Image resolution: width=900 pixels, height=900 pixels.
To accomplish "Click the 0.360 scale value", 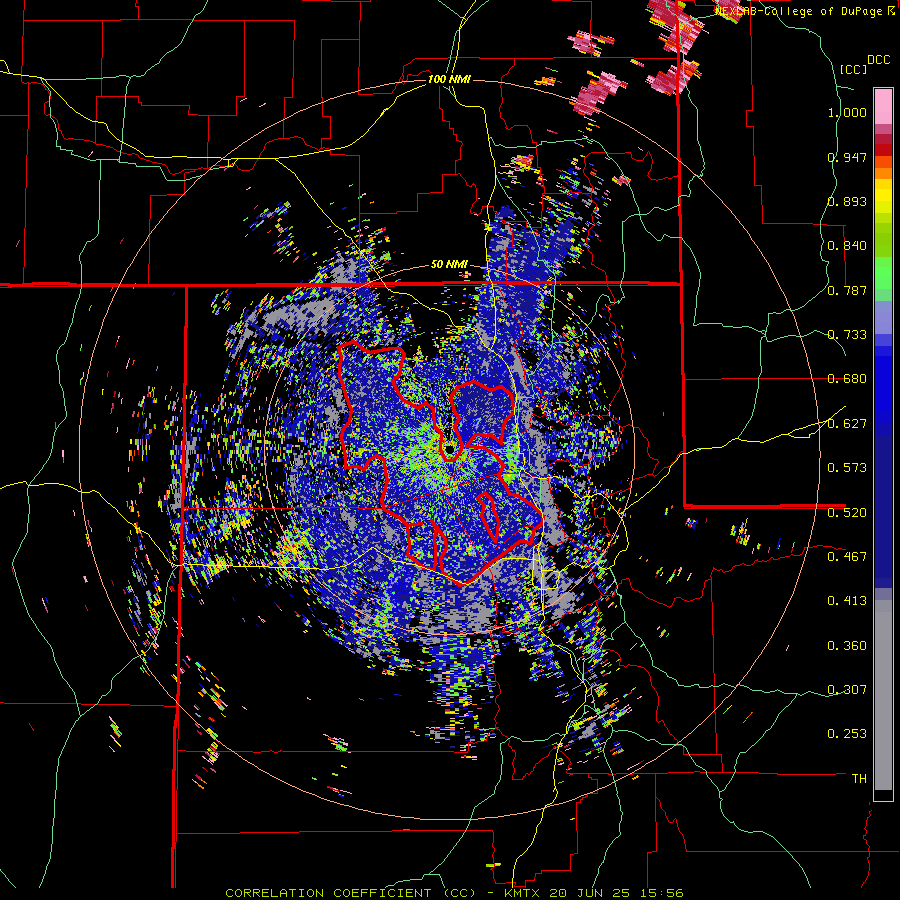I will (847, 645).
